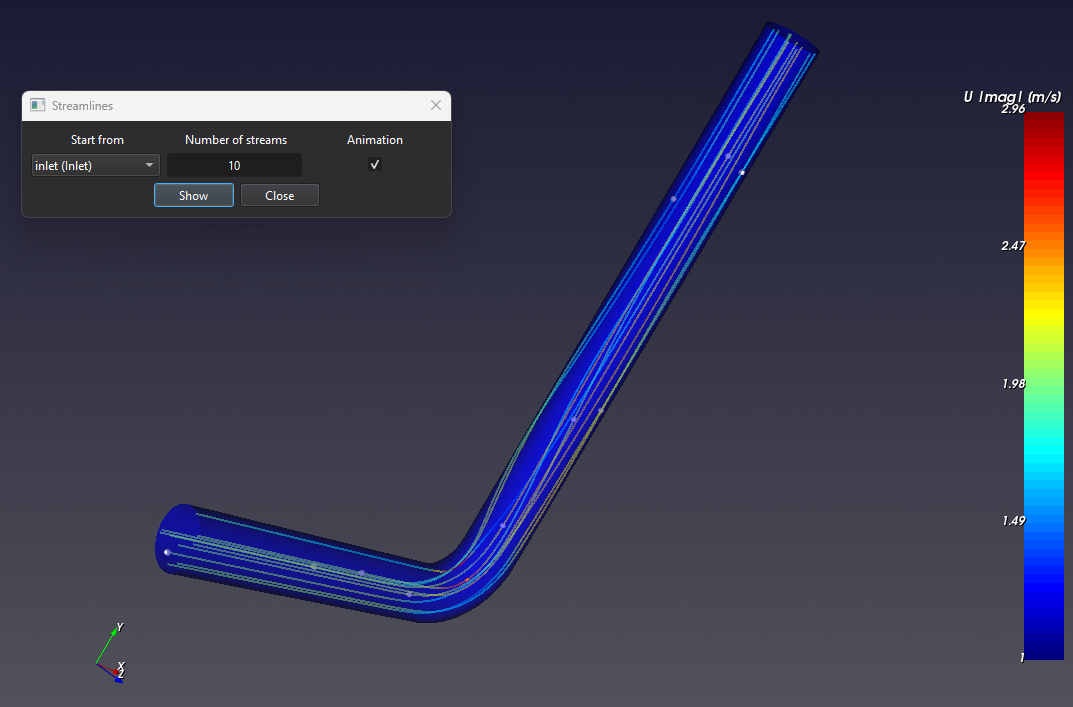The image size is (1073, 707).
Task: Close the Streamlines dialog with X
Action: point(436,105)
